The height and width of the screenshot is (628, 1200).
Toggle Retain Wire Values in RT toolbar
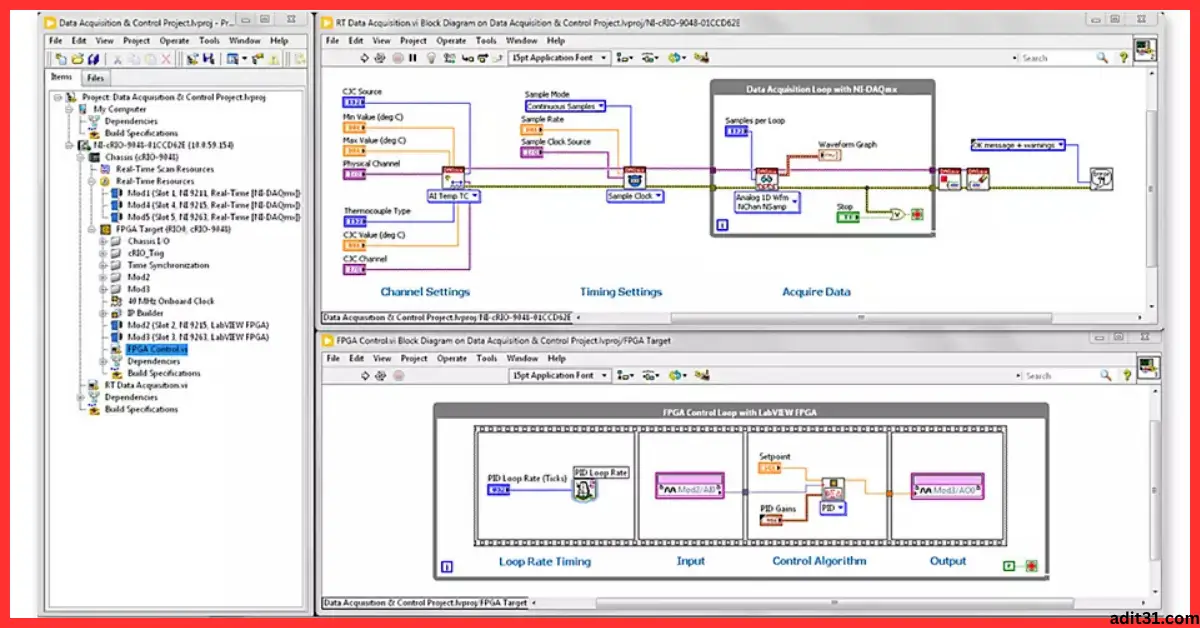(x=448, y=58)
